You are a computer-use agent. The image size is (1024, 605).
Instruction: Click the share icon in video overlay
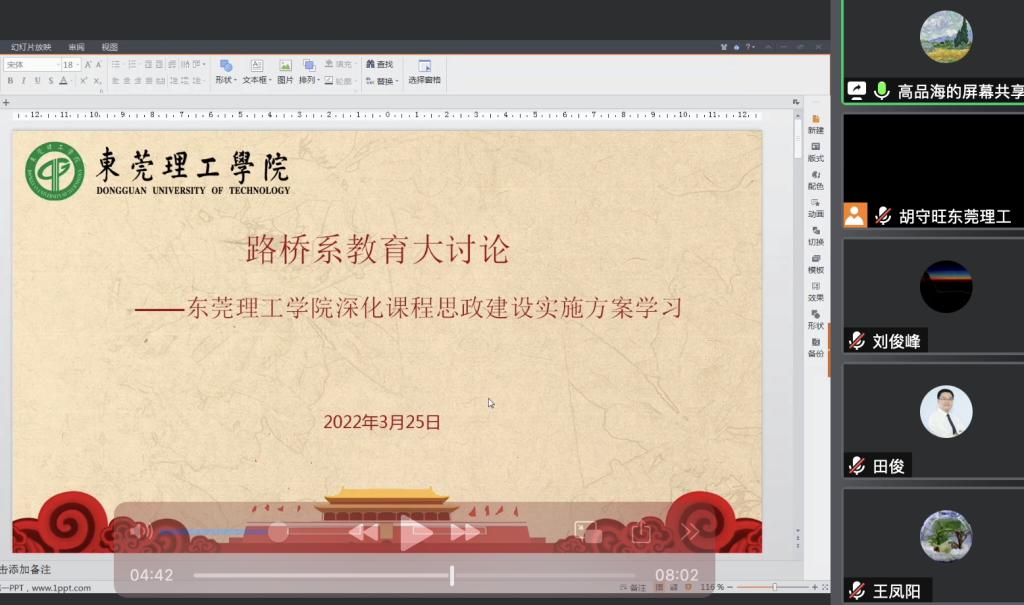click(640, 533)
